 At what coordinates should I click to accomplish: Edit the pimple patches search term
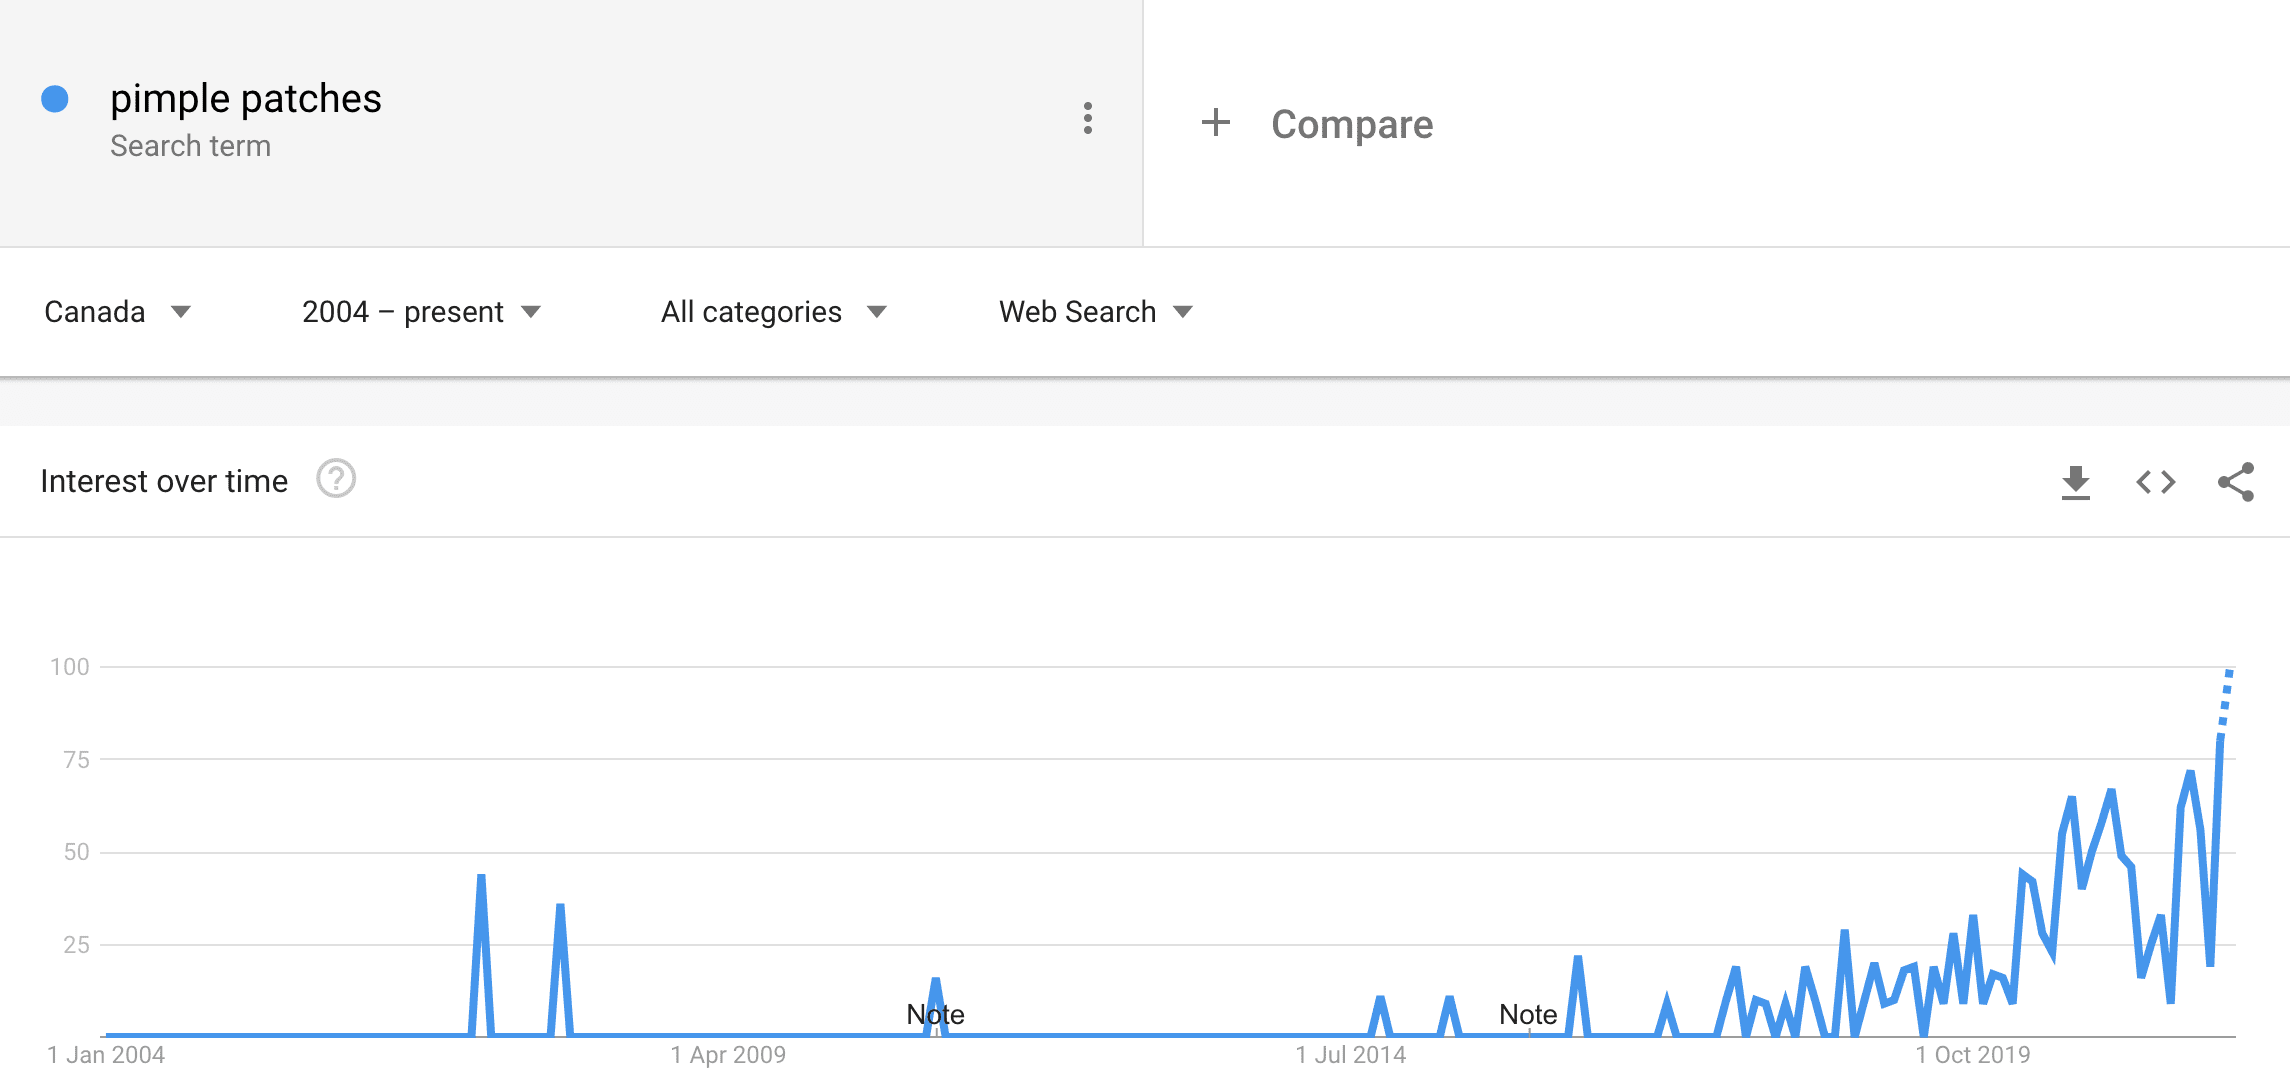246,98
